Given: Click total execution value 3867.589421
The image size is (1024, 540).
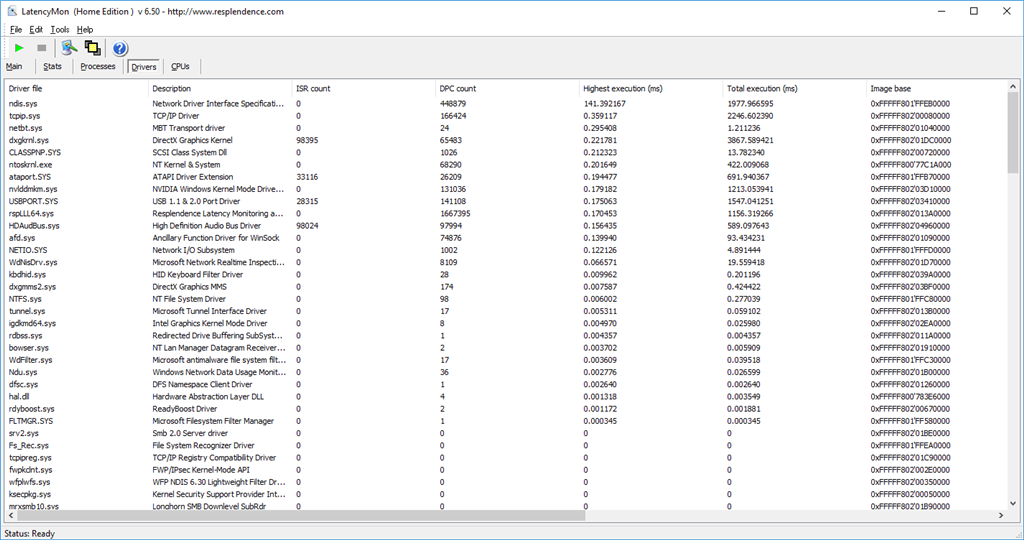Looking at the screenshot, I should [750, 140].
